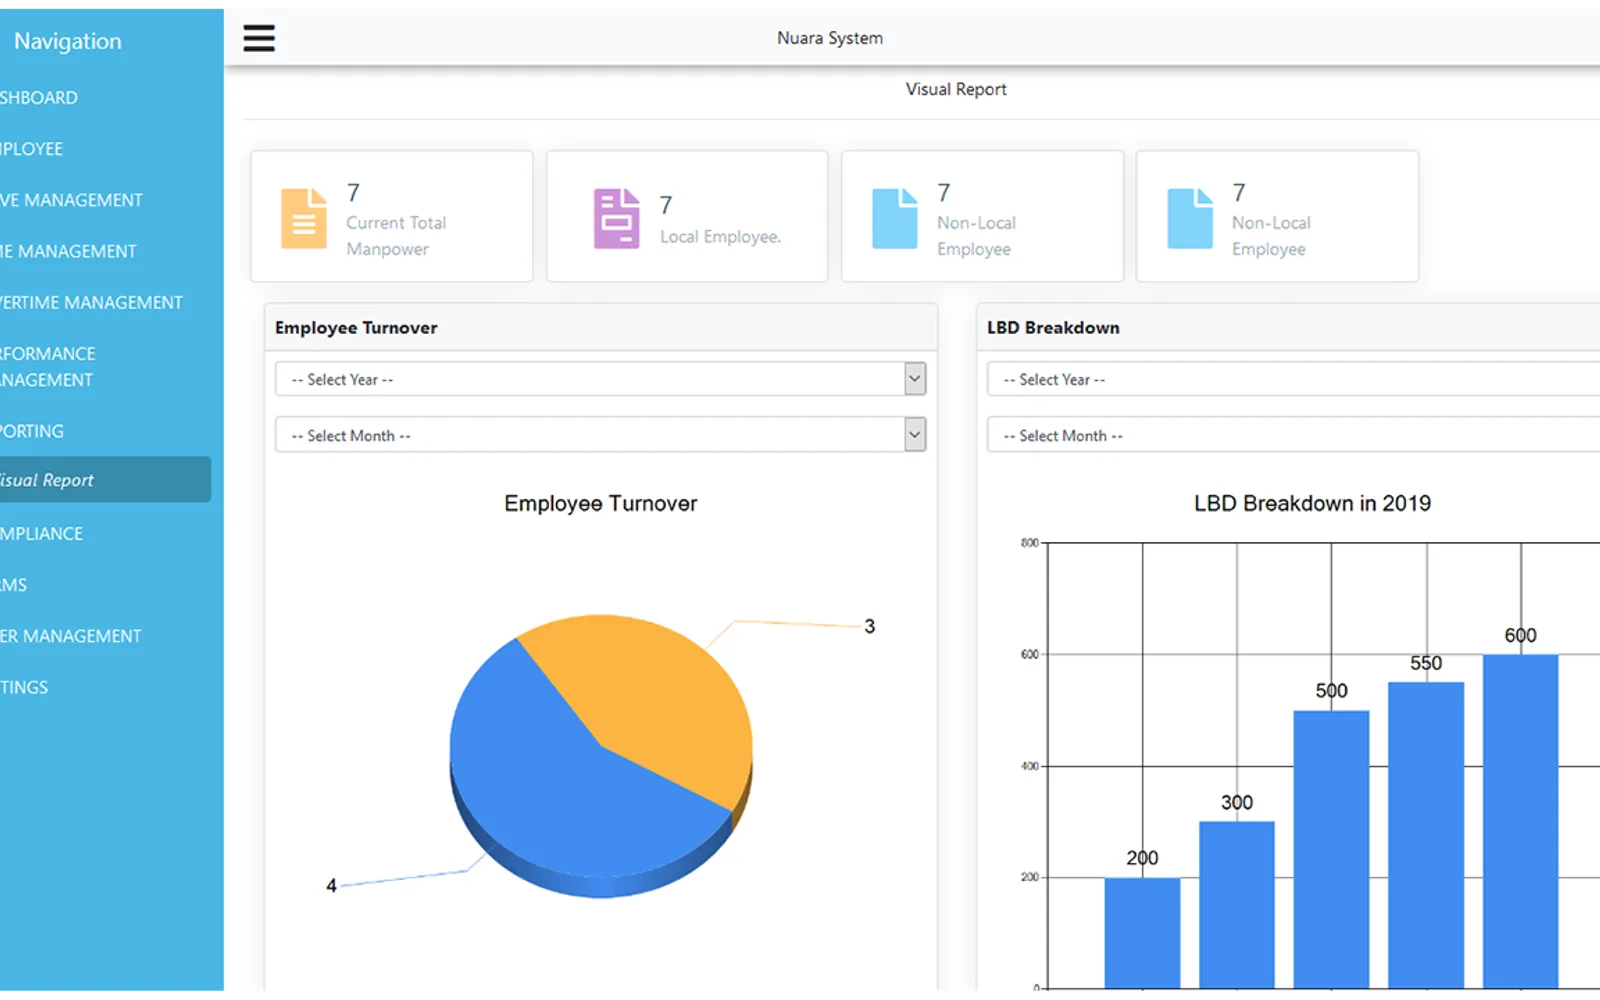Select the Visual Report sidebar entry
Screen dimensions: 1600x1000
pyautogui.click(x=105, y=480)
